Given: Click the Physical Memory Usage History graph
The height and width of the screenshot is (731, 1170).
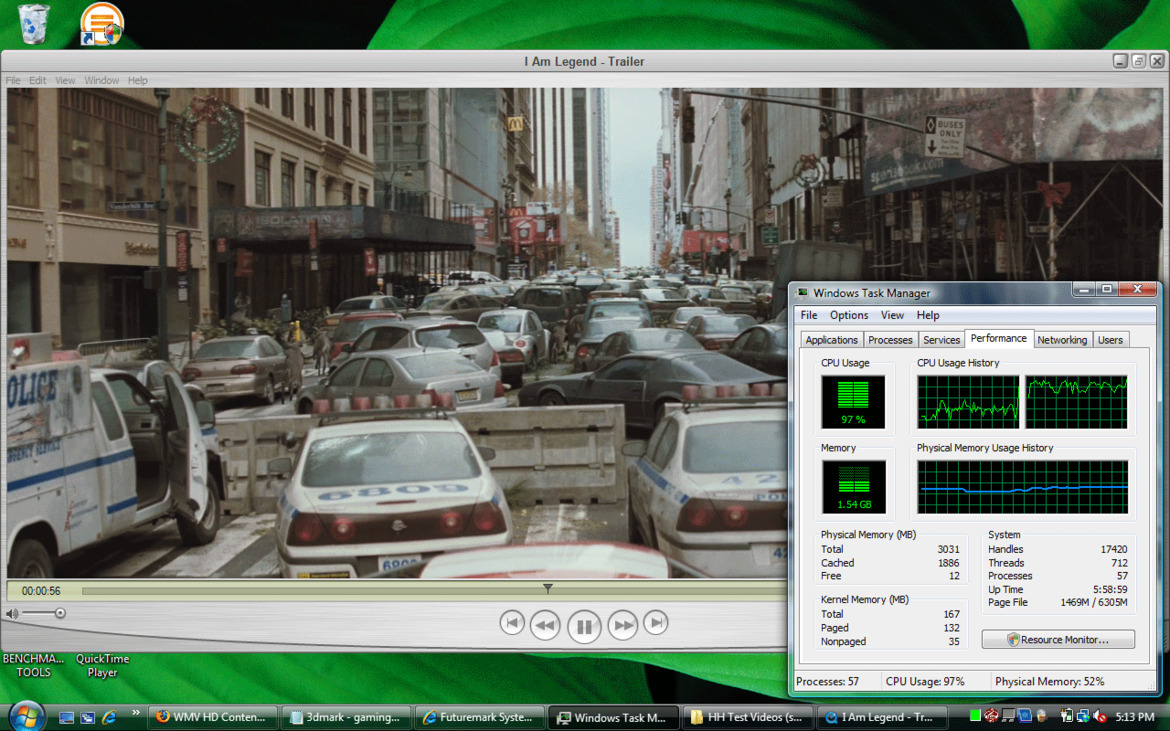Looking at the screenshot, I should (x=1022, y=487).
